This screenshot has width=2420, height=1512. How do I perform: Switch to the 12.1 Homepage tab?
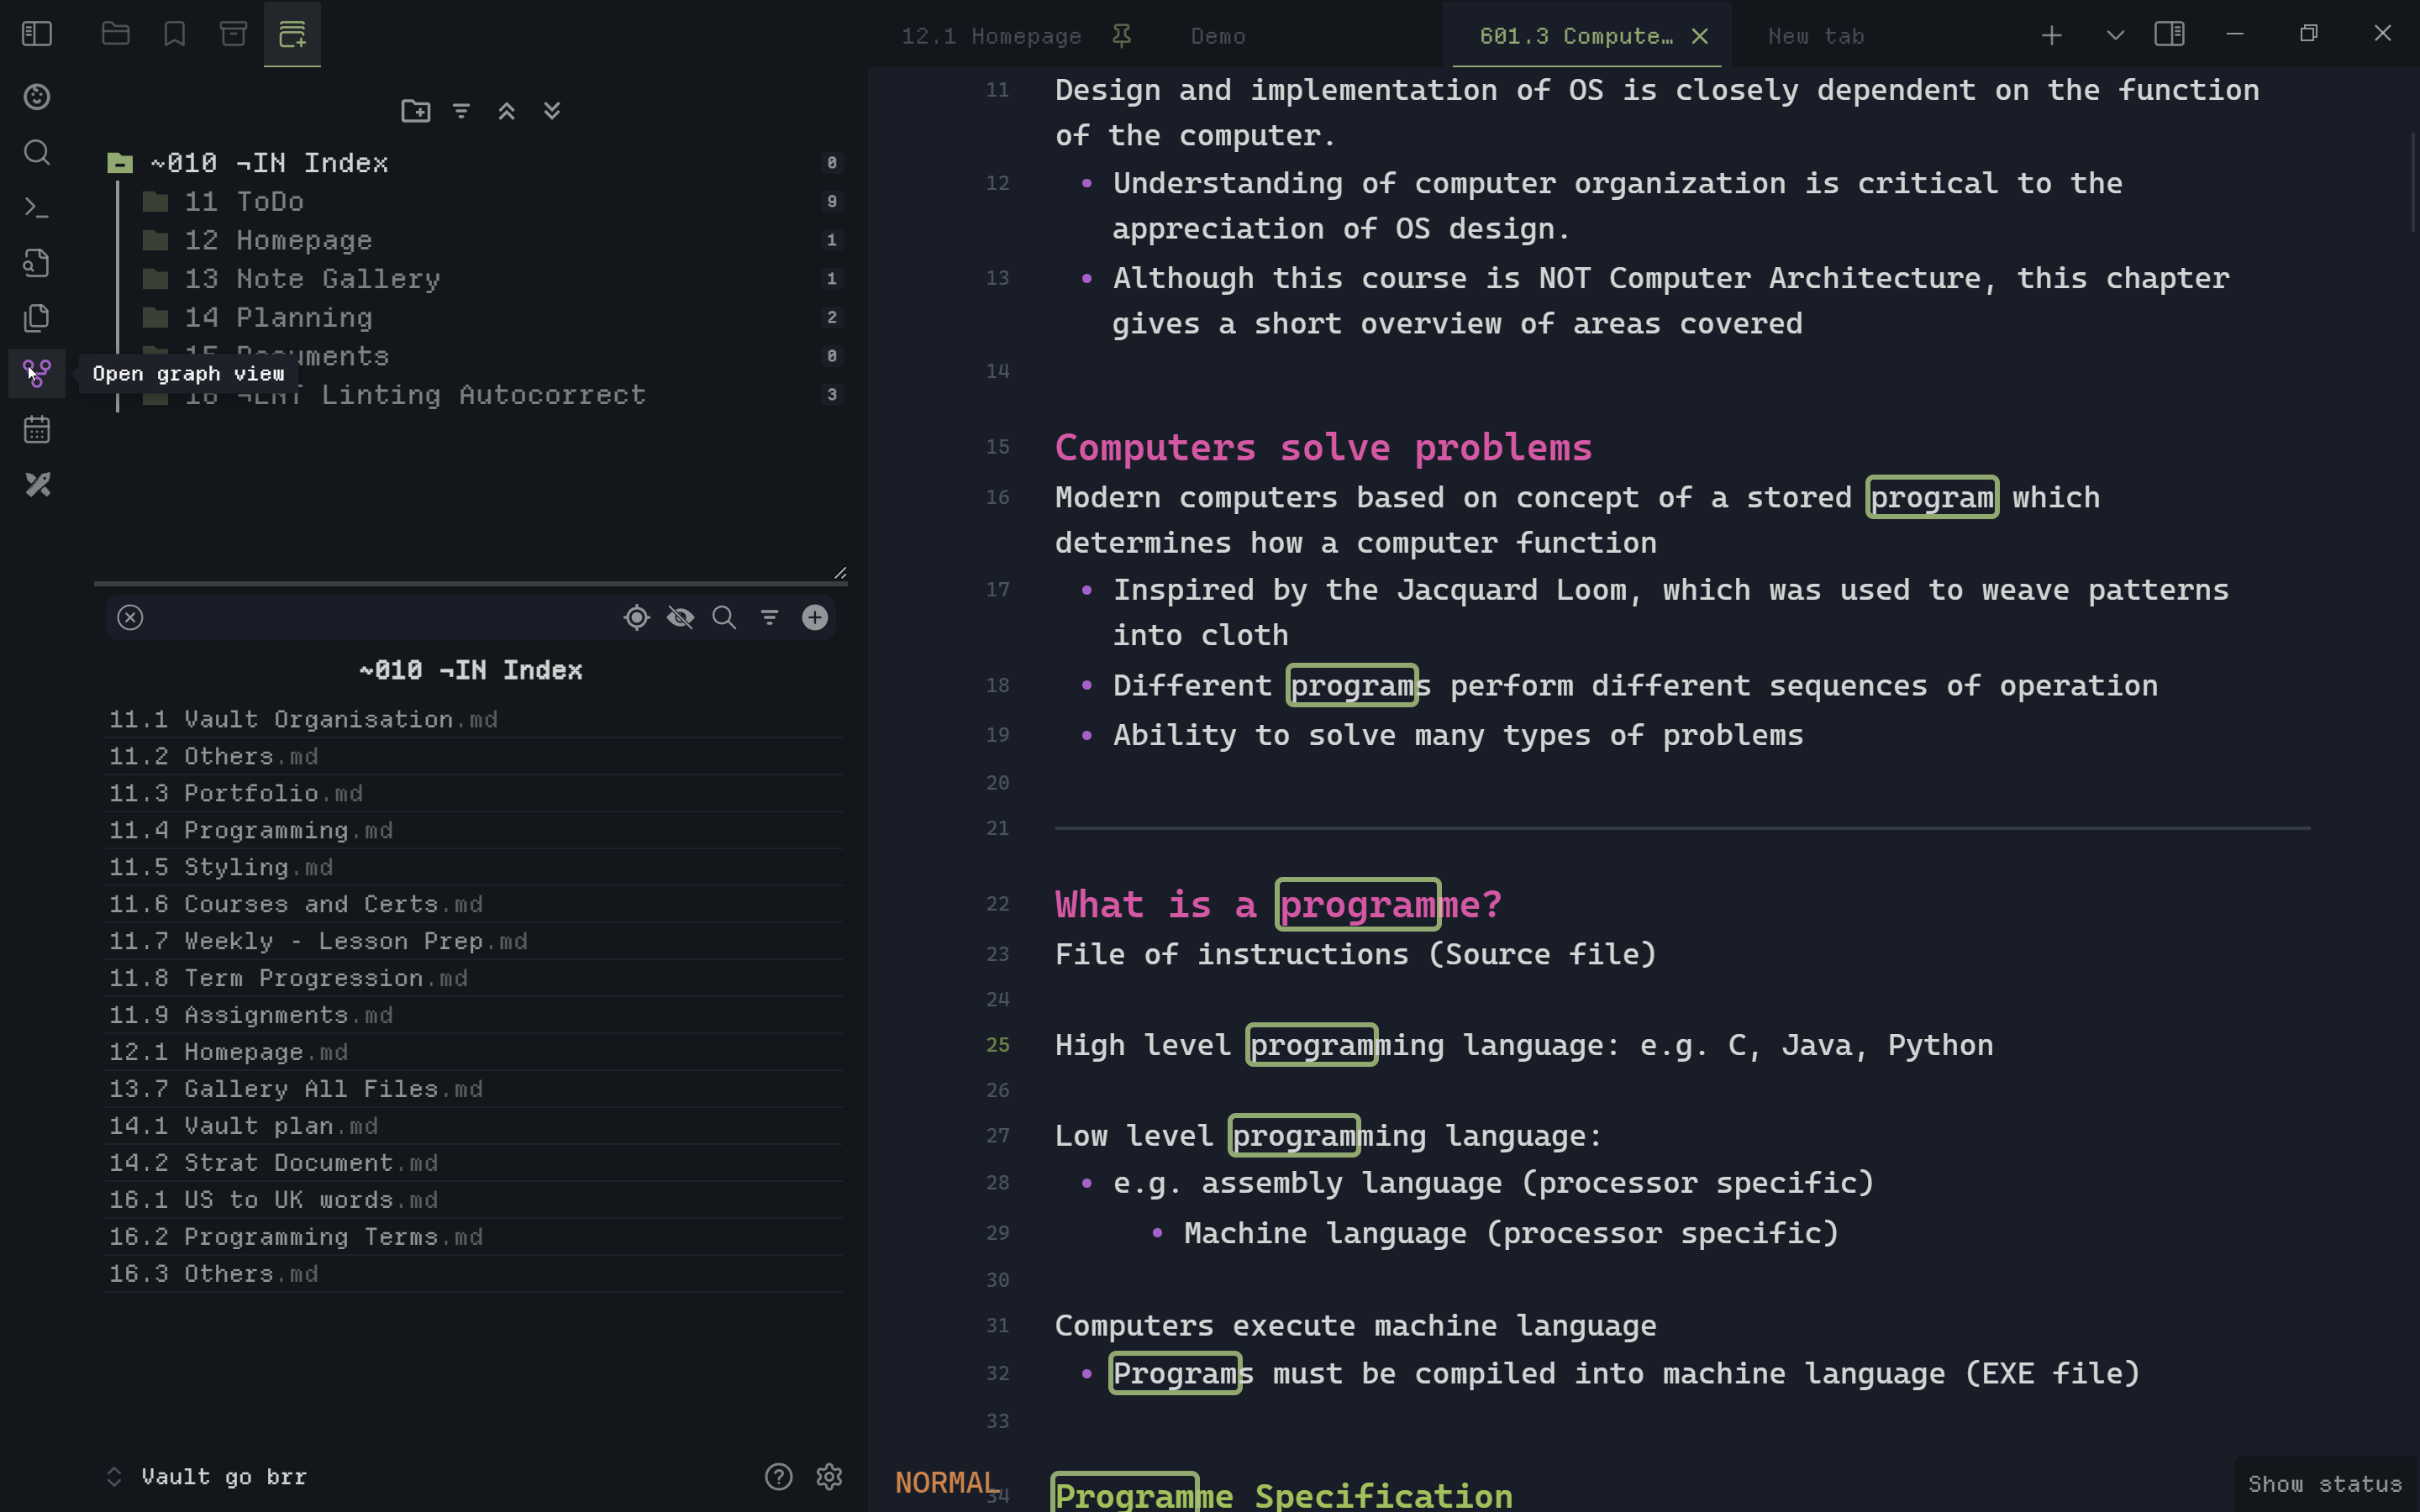tap(991, 36)
